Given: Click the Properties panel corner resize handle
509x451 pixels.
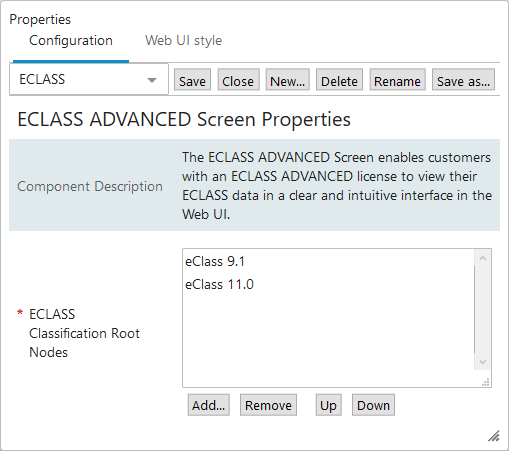Looking at the screenshot, I should pyautogui.click(x=494, y=436).
